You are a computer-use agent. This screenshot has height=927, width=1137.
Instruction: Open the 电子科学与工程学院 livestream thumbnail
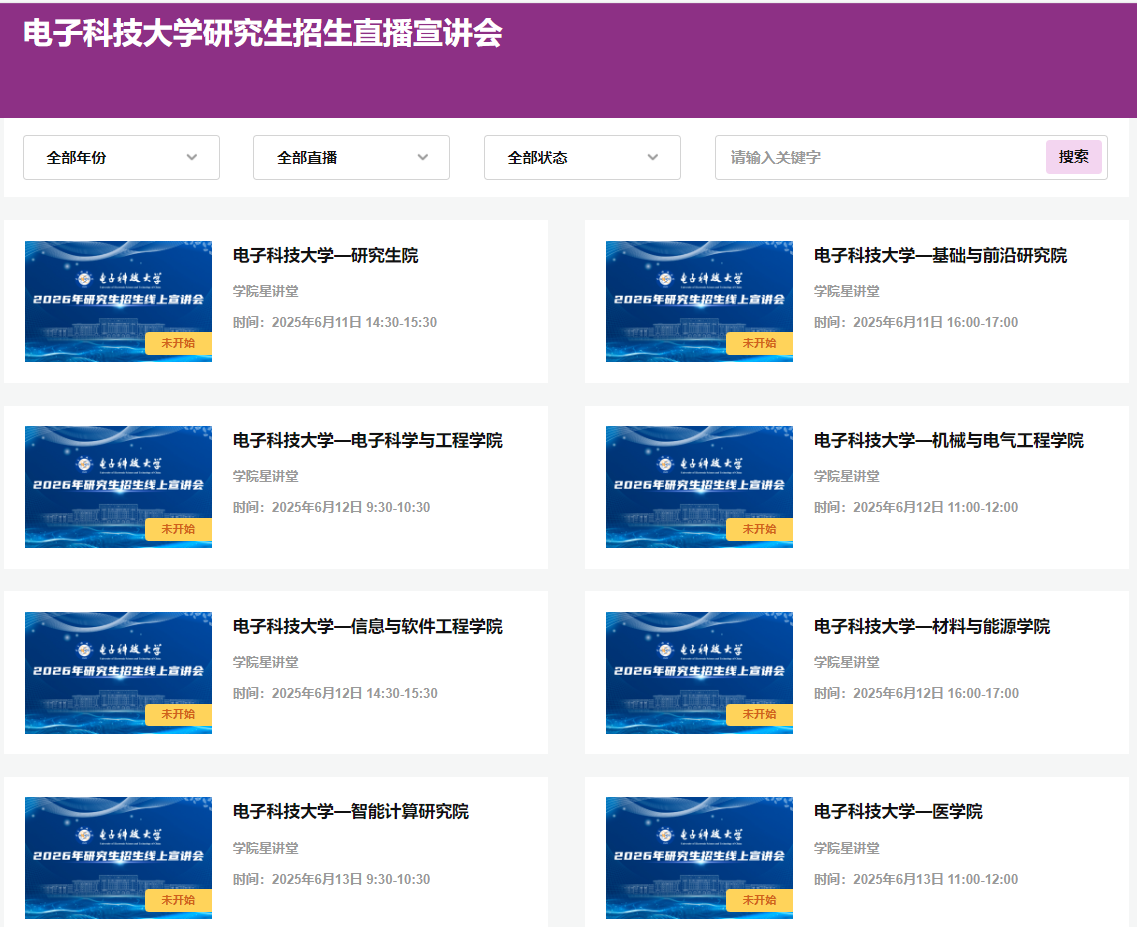[118, 487]
